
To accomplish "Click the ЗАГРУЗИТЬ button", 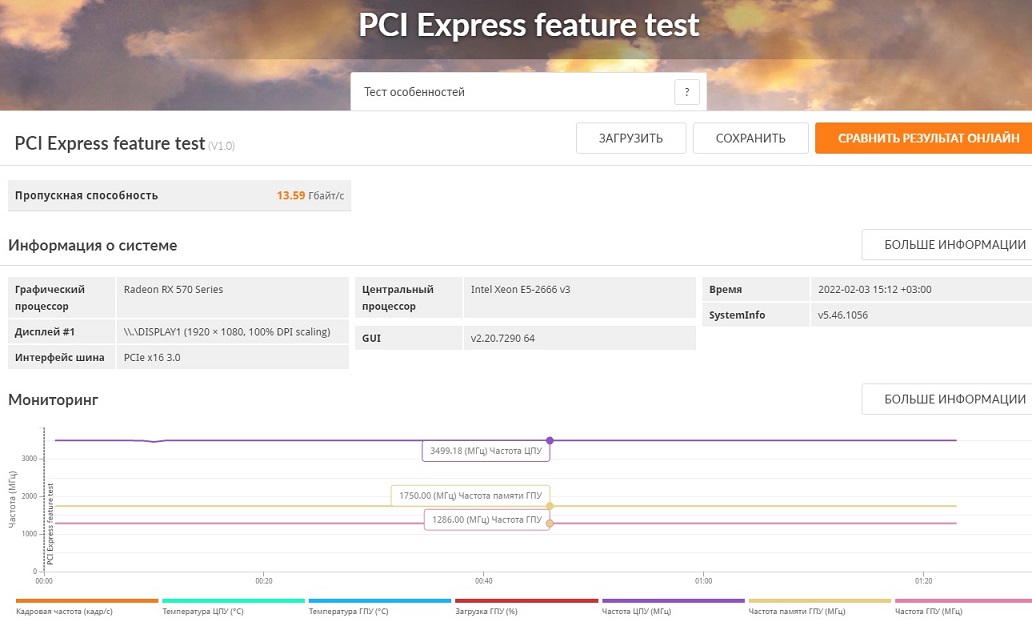I will point(631,138).
